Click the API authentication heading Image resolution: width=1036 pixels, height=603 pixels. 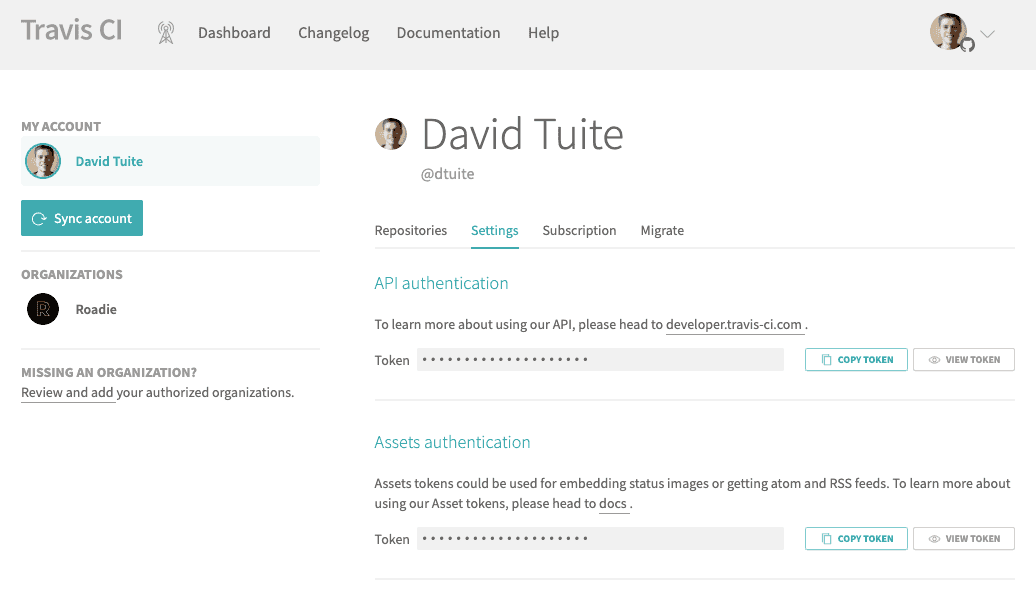click(441, 283)
